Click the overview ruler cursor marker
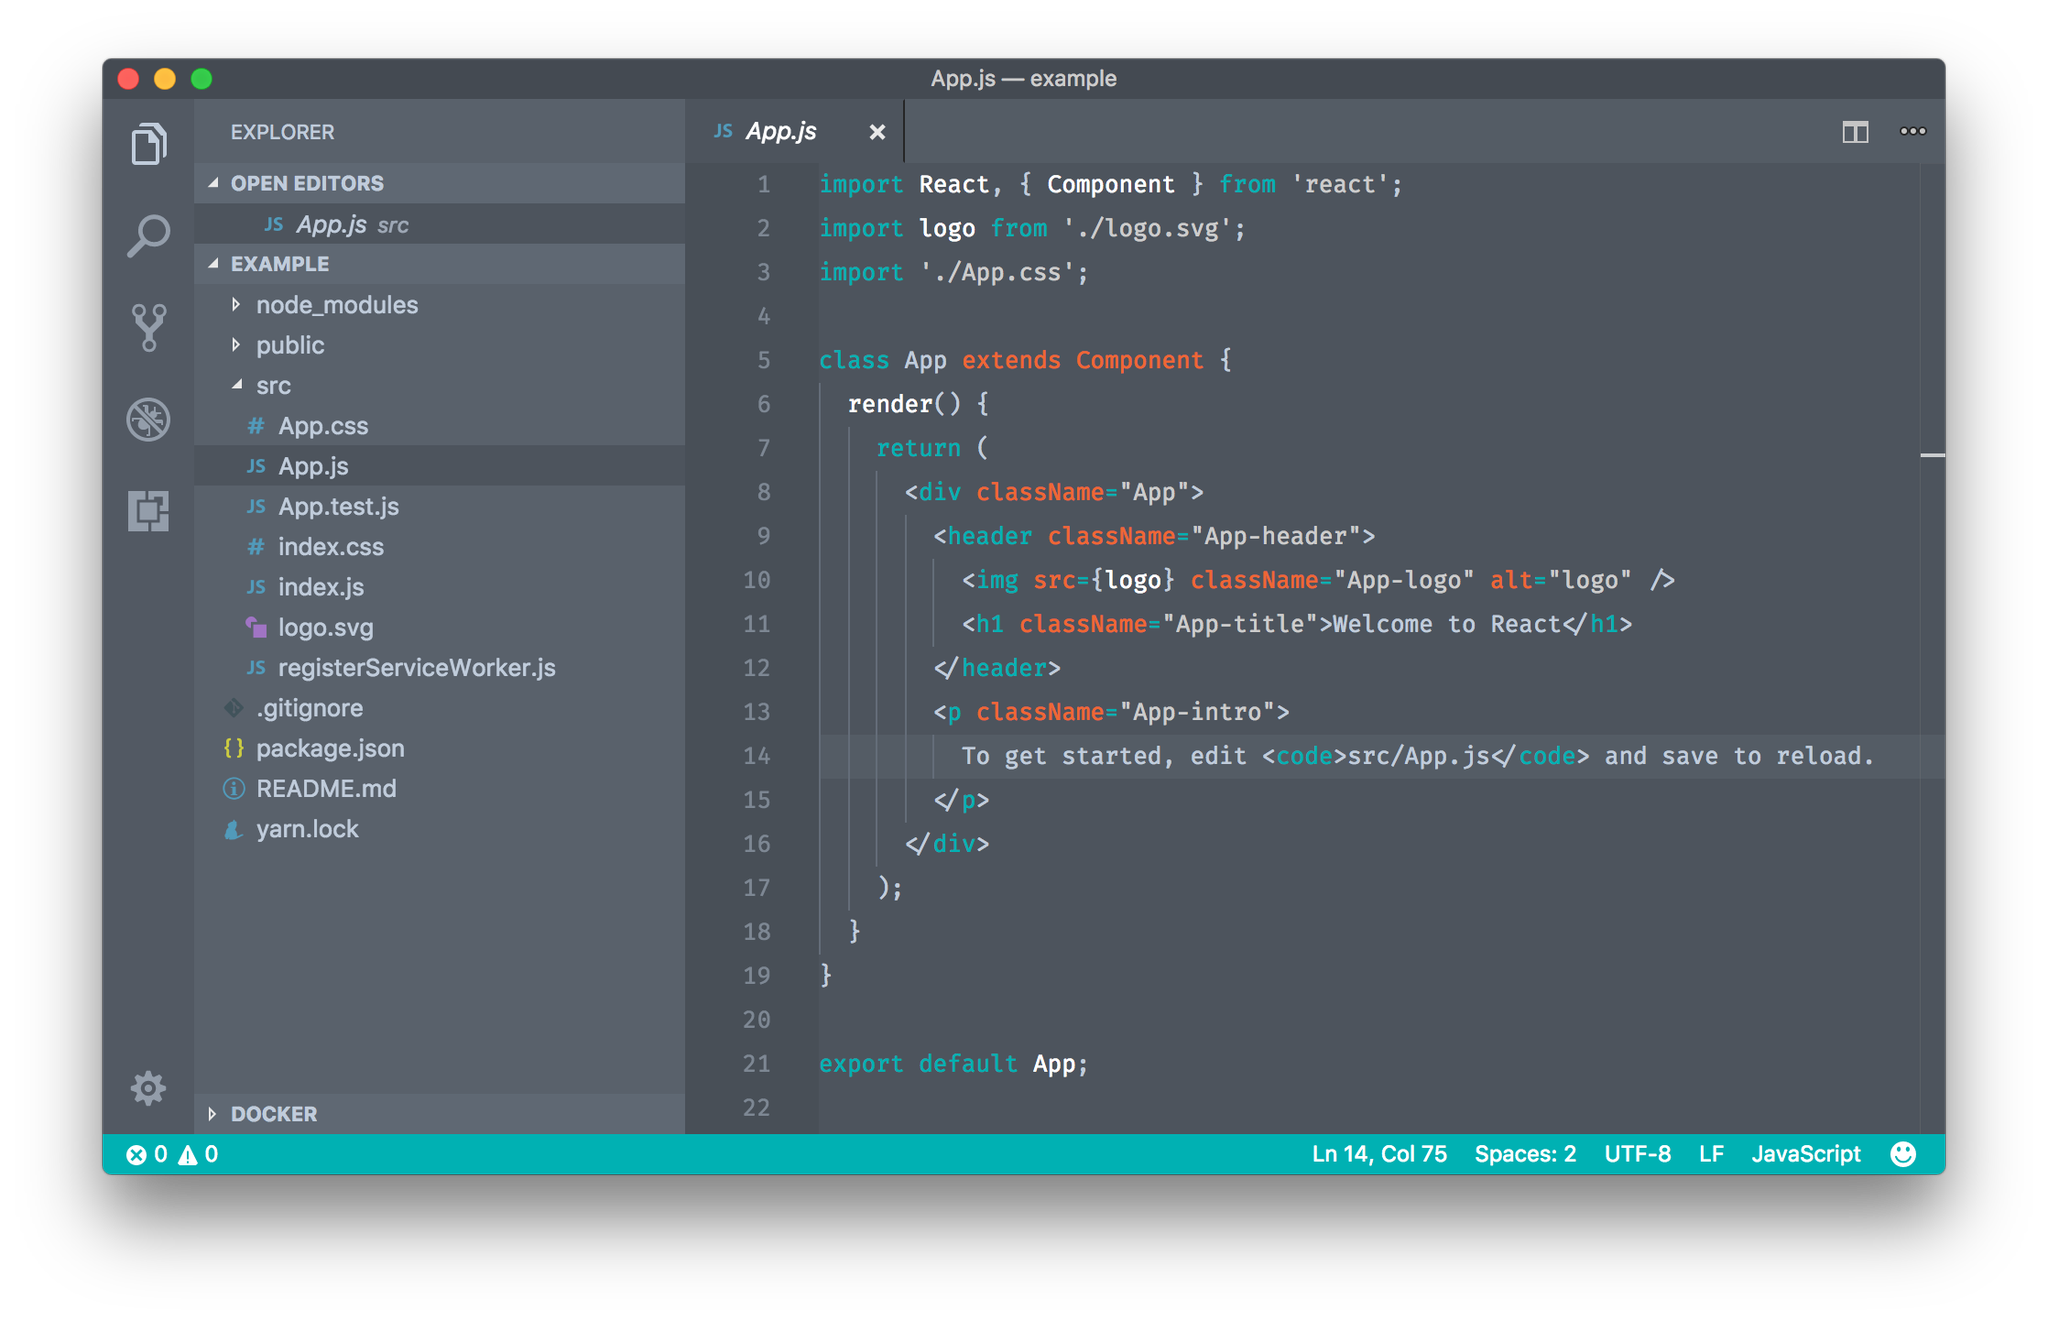This screenshot has width=2048, height=1321. [x=1932, y=455]
